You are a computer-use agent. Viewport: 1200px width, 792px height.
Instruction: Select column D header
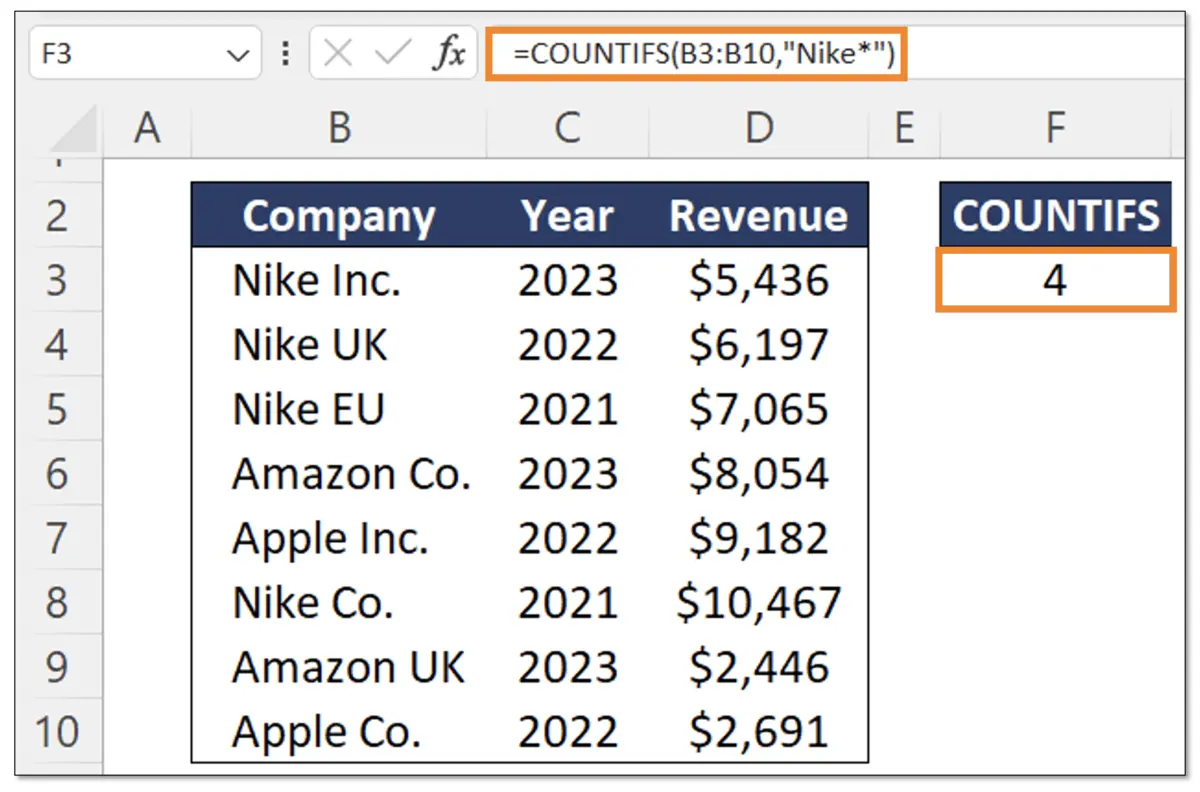760,128
